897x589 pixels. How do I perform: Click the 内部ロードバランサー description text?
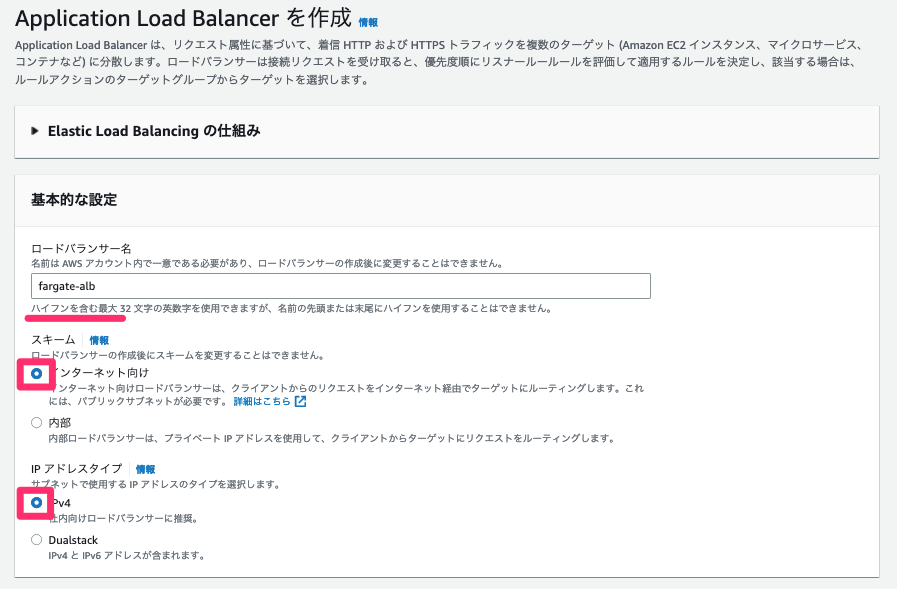(x=332, y=439)
